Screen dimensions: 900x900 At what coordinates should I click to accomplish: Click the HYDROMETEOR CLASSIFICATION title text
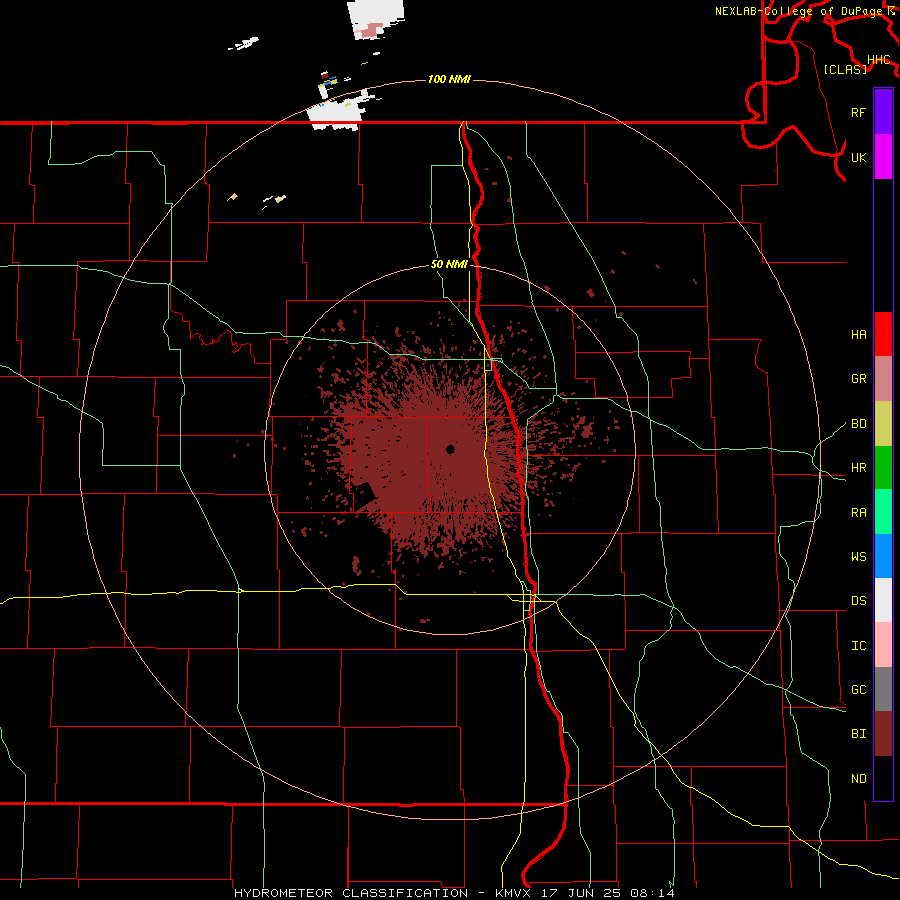tap(351, 893)
